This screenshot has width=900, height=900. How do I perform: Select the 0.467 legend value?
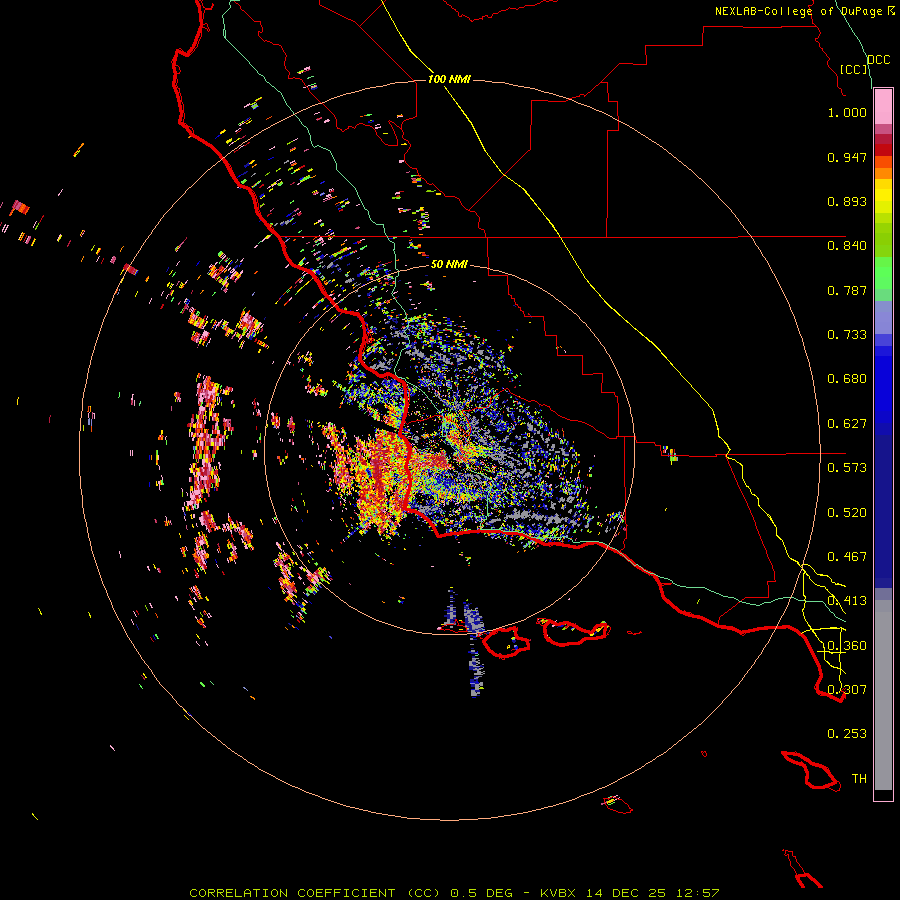pos(847,557)
